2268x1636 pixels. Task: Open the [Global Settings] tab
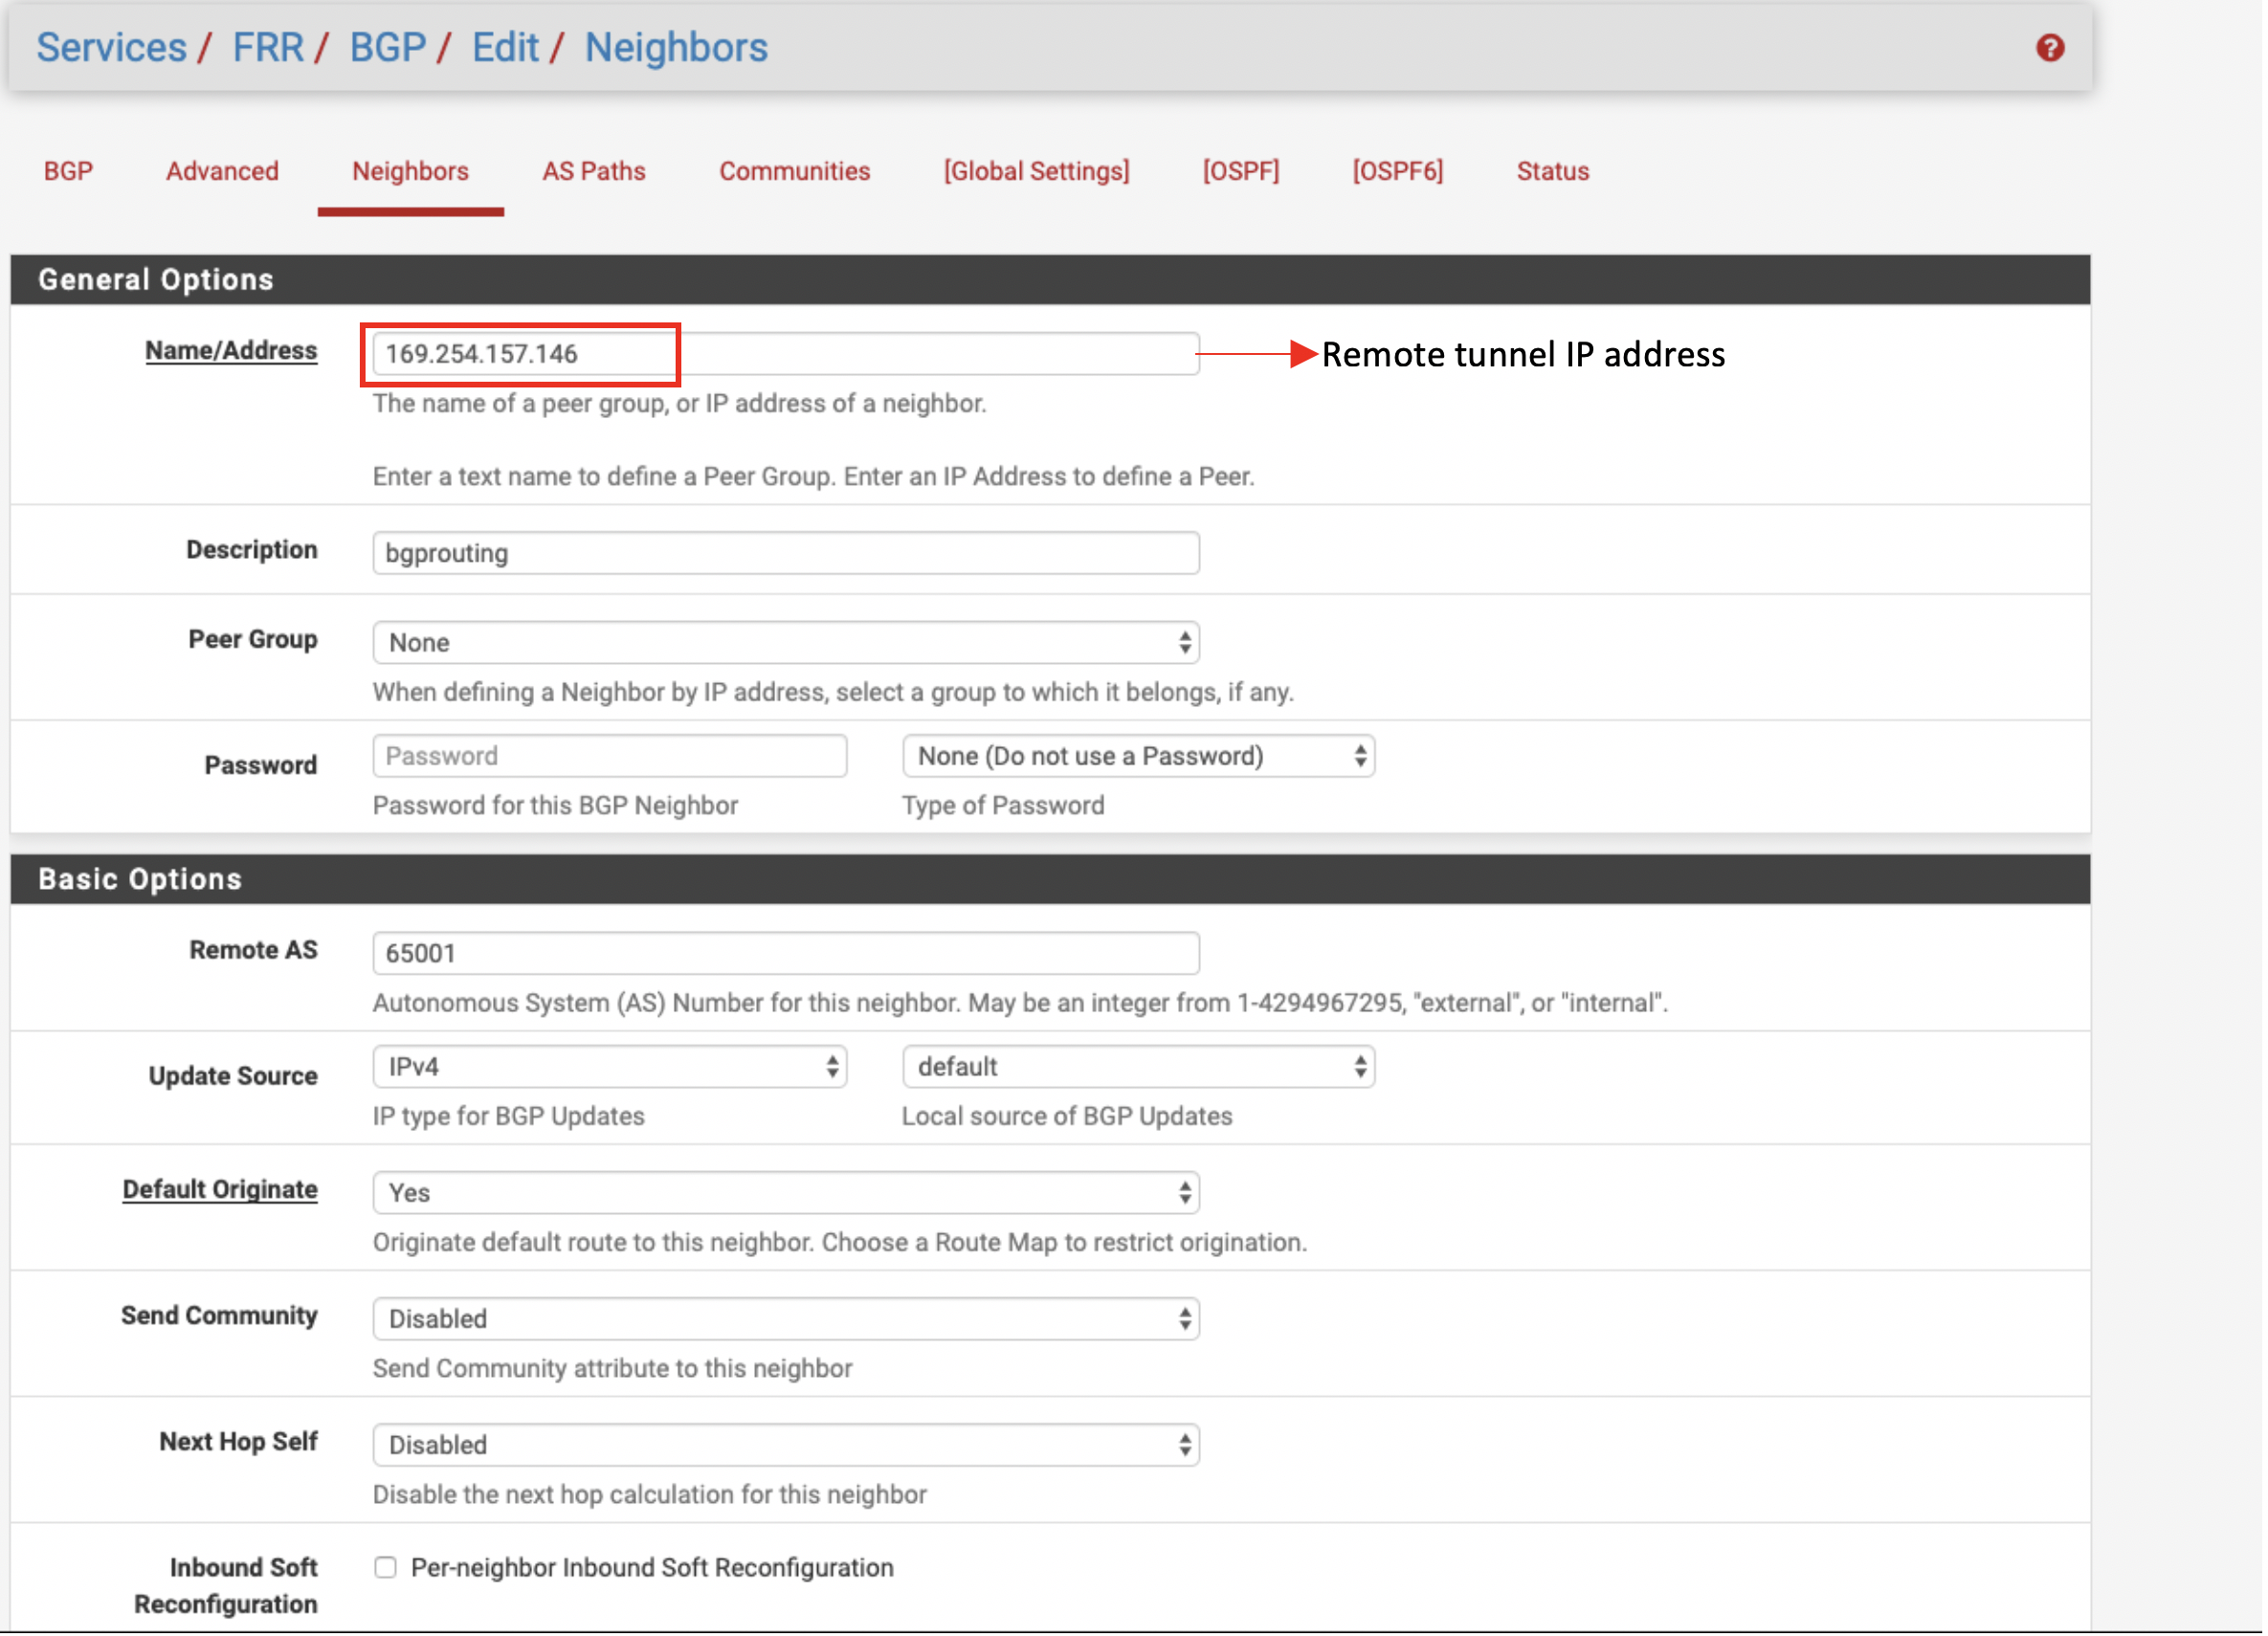click(x=1038, y=171)
